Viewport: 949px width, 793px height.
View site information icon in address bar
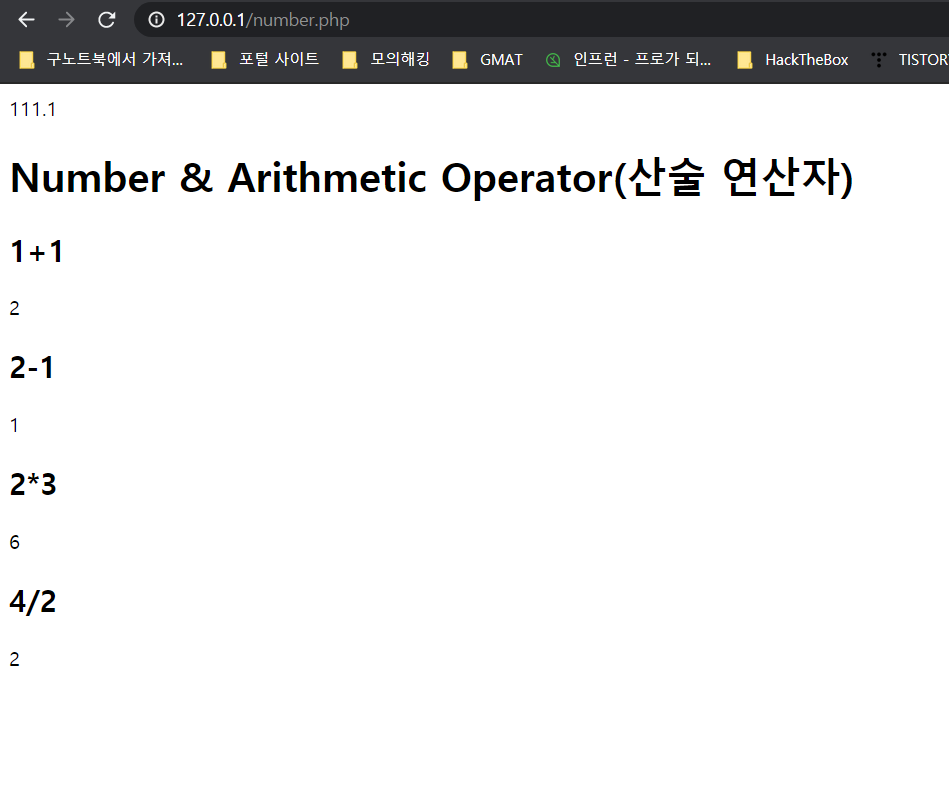point(156,20)
